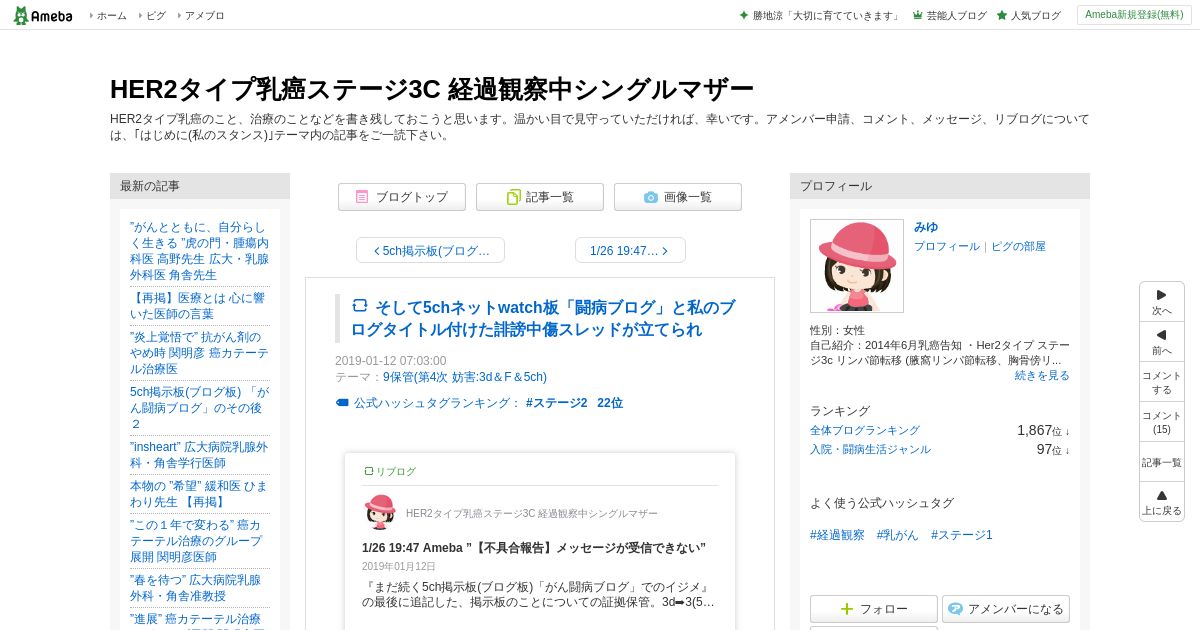Open 芸能人ブログ link
The image size is (1200, 630).
coord(949,16)
